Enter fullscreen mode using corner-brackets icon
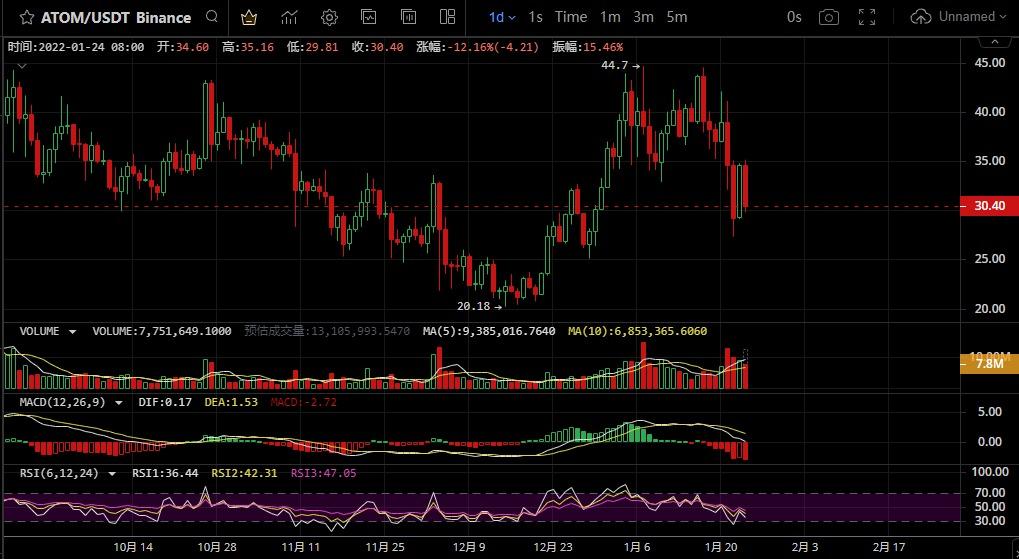The image size is (1019, 559). [867, 17]
